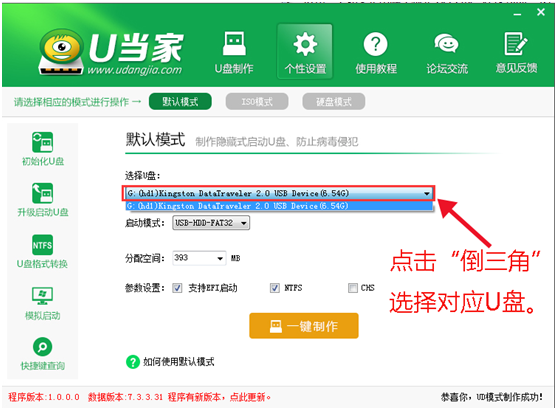Click 恭喜你，UD模式制作成功 status message
This screenshot has height=410, width=557.
click(492, 397)
